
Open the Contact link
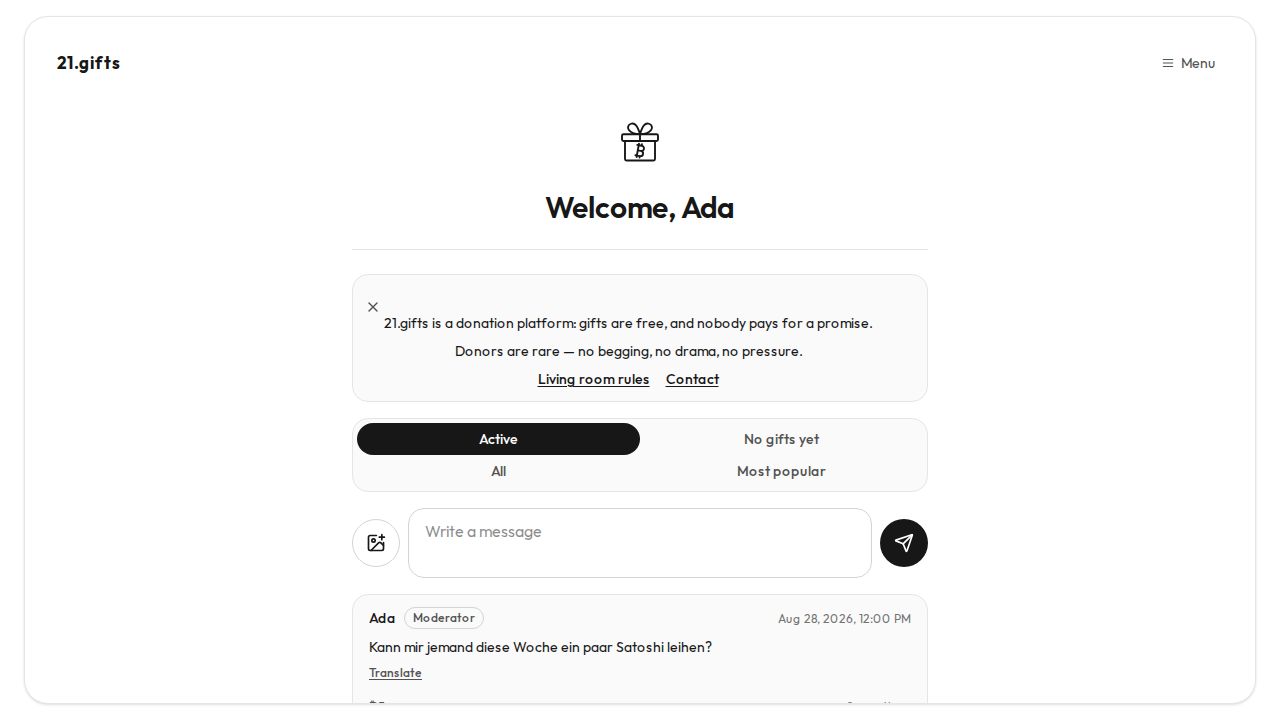692,379
